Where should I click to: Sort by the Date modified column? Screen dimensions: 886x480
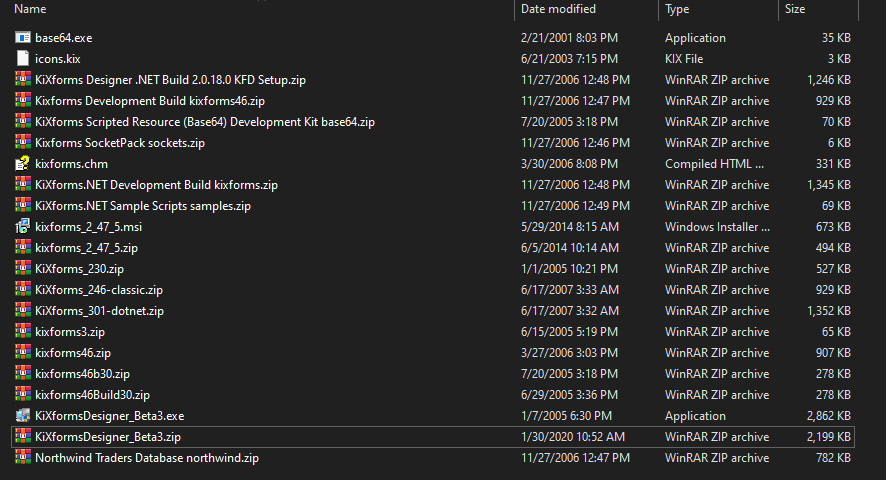(558, 9)
